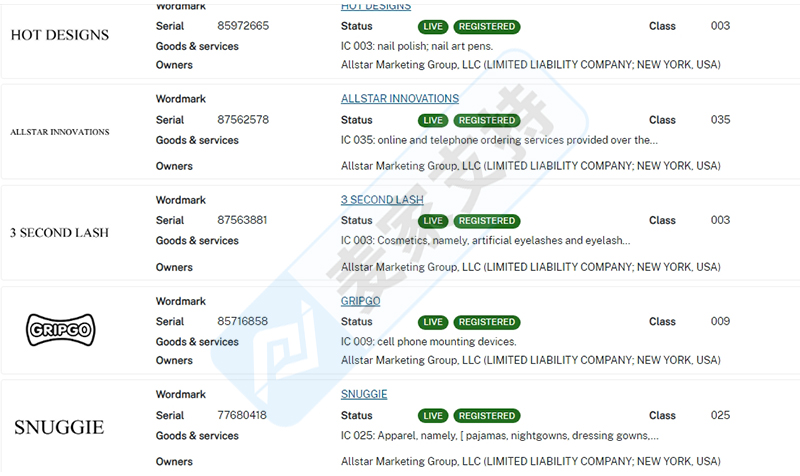Click the ALLSTAR INNOVATIONS mark image

click(60, 132)
